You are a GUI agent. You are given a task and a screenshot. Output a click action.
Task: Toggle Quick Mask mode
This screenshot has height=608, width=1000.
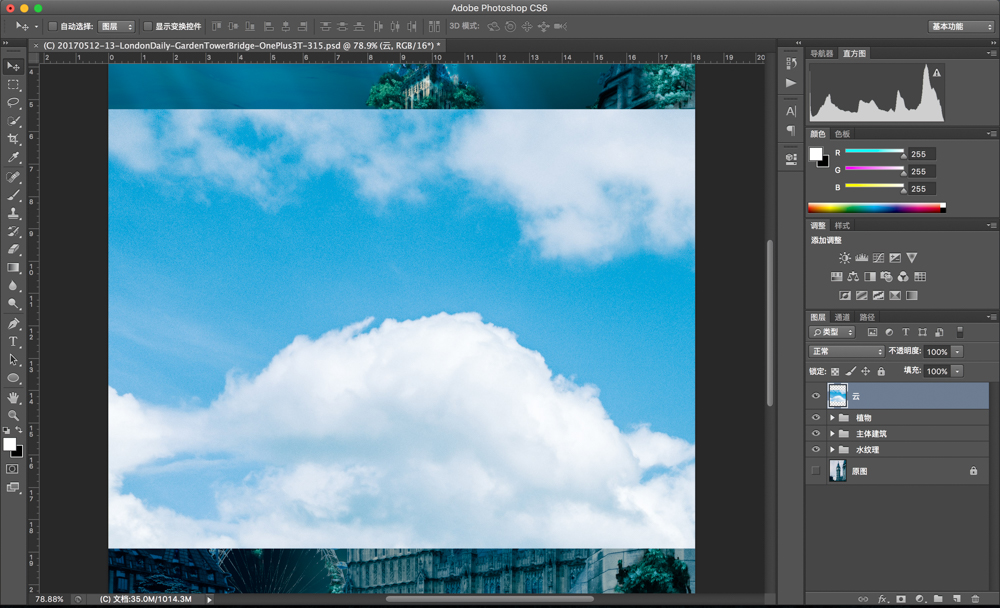point(12,469)
